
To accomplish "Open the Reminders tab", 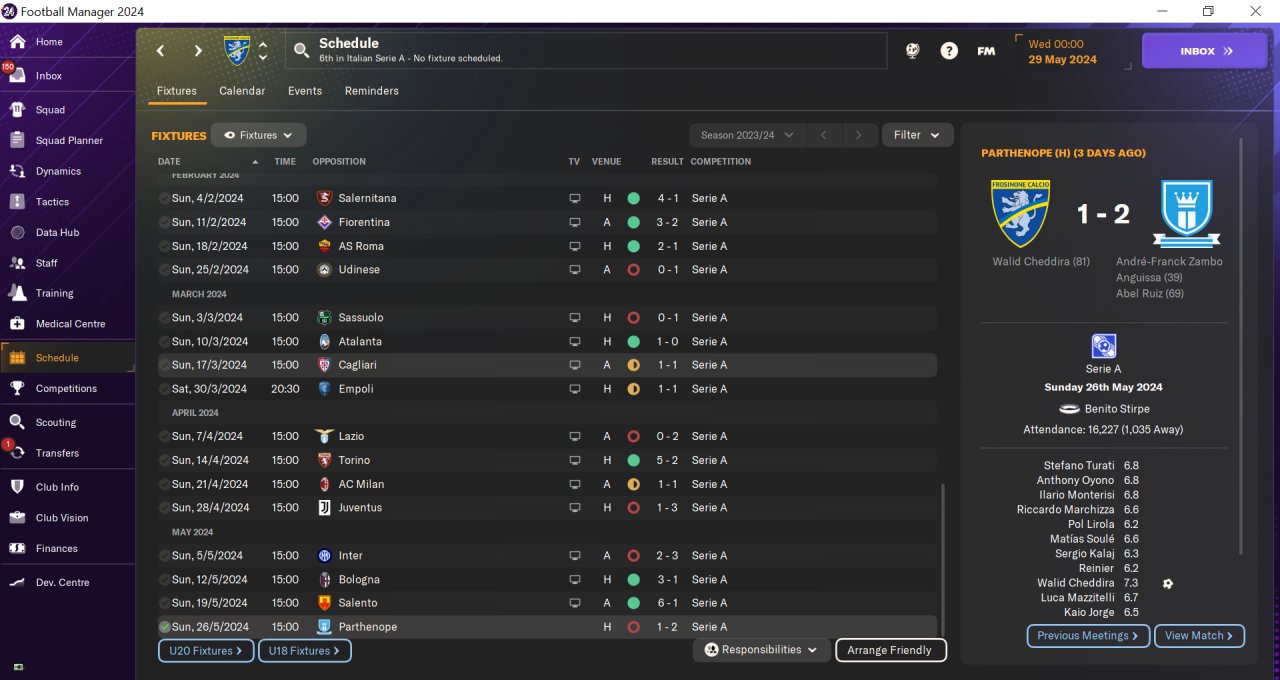I will [x=372, y=91].
